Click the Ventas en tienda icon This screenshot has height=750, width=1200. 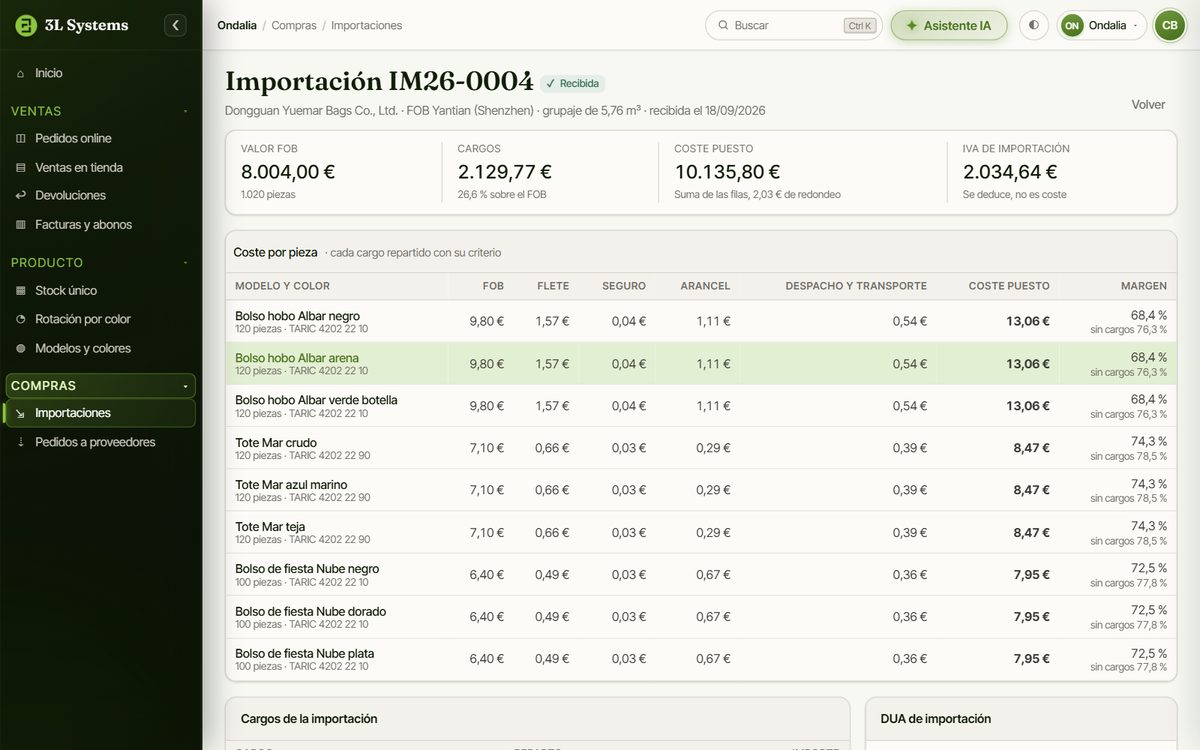point(21,167)
